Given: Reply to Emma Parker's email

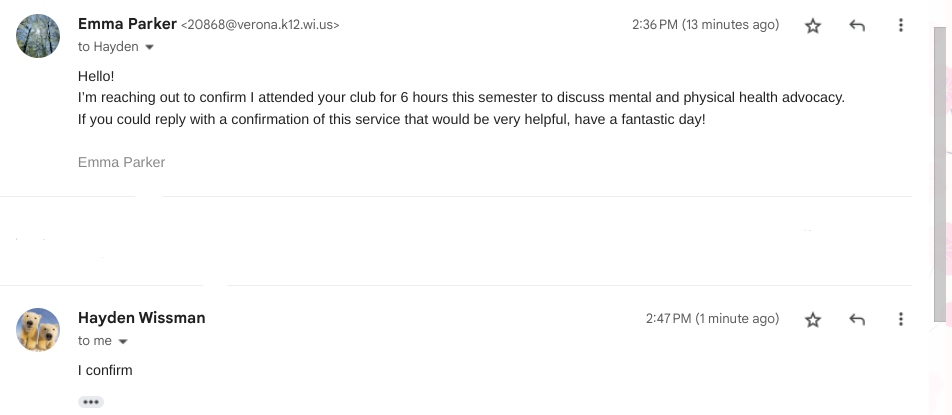Looking at the screenshot, I should click(x=857, y=26).
